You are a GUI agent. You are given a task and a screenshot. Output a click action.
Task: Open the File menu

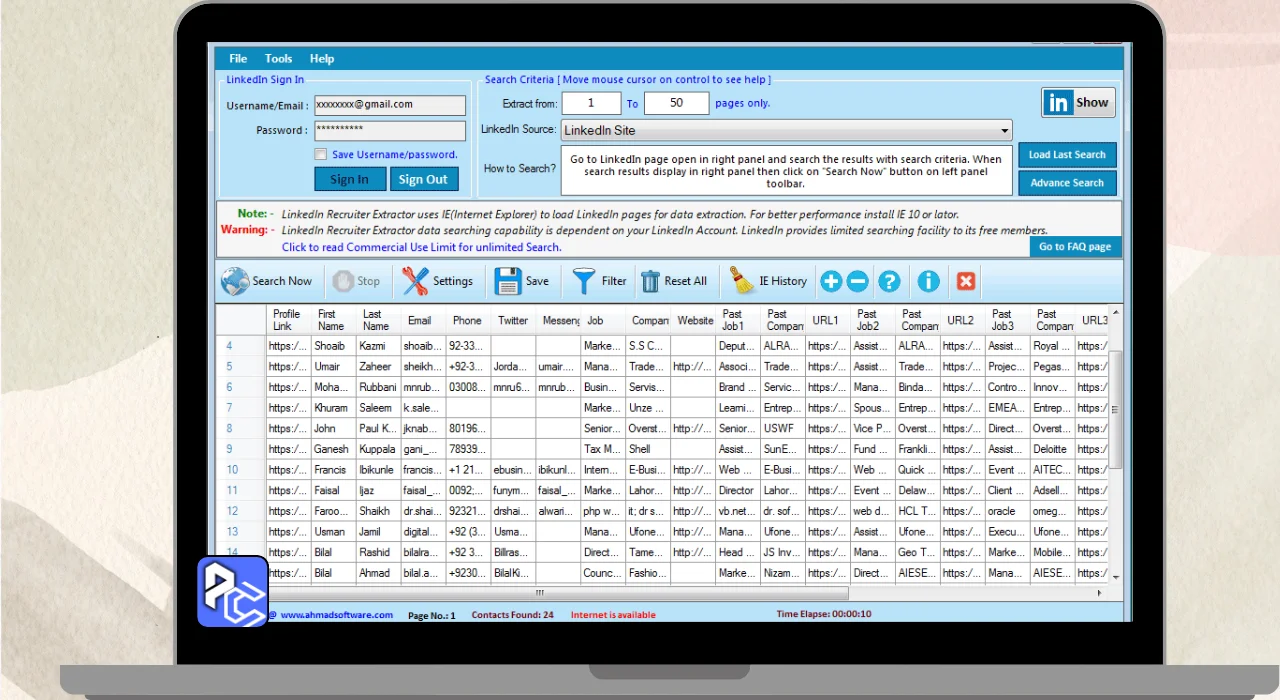(238, 59)
